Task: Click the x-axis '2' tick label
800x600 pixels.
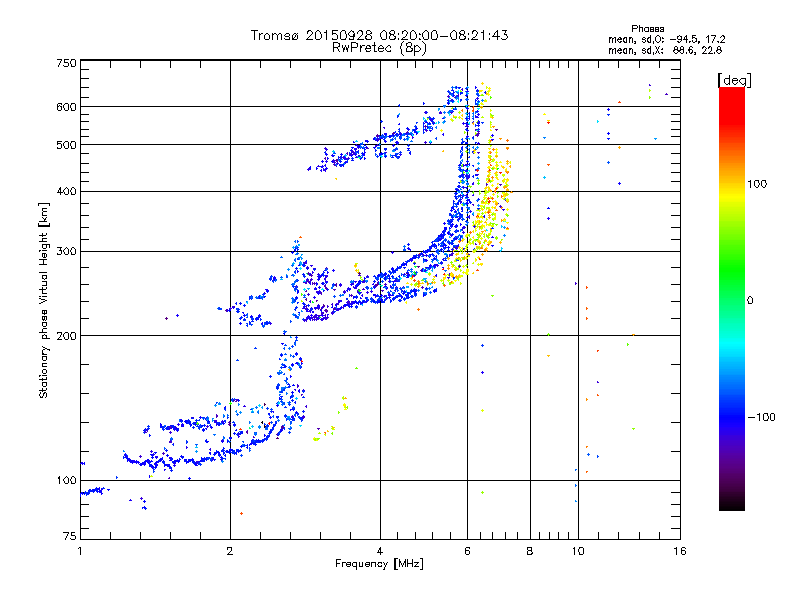Action: (x=230, y=551)
